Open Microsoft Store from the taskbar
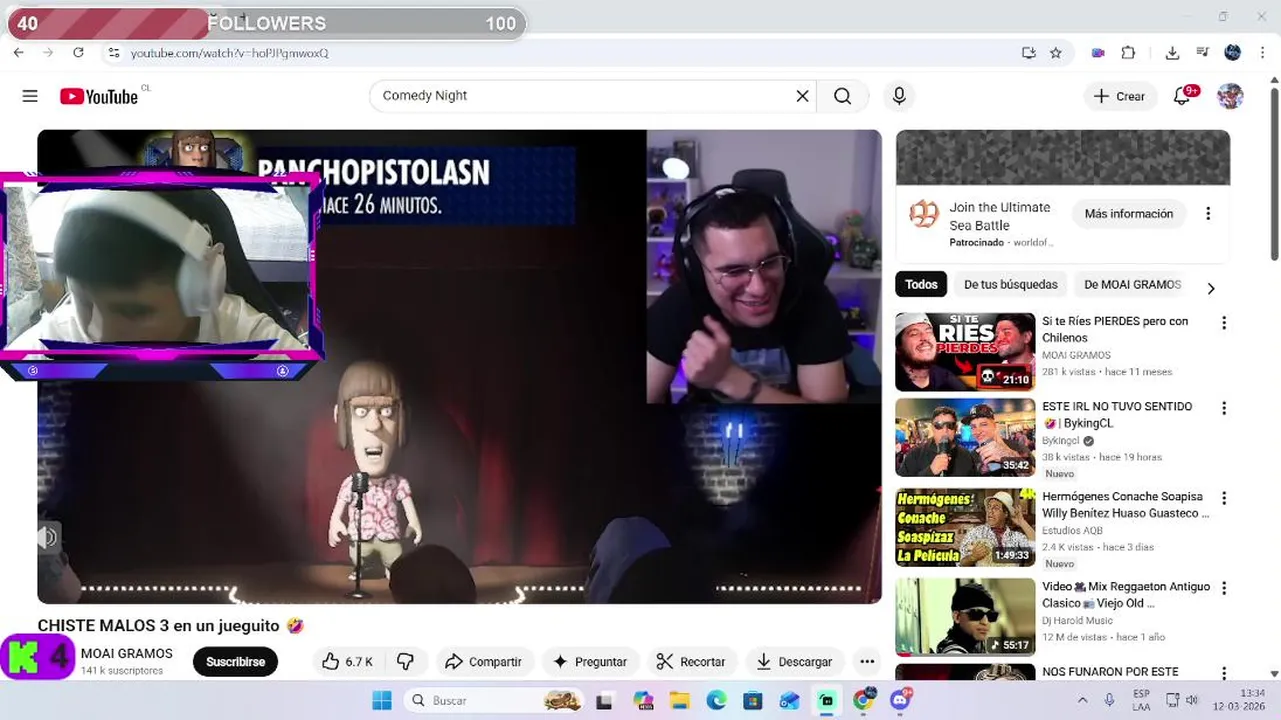Screen dimensions: 1281x720 click(753, 701)
